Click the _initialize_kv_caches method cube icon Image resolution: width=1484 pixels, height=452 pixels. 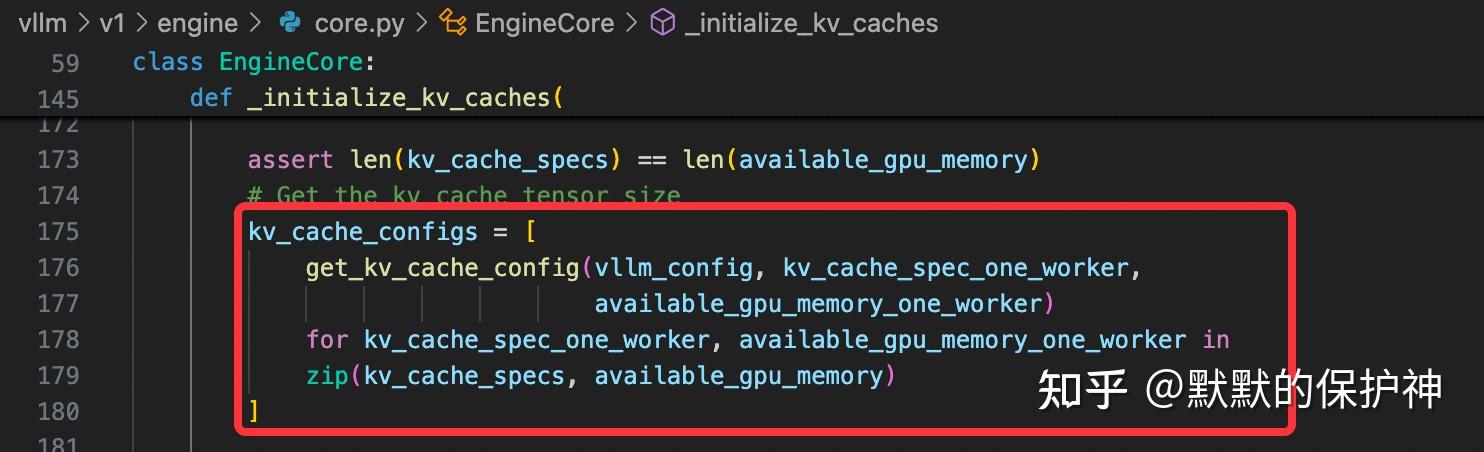(662, 23)
